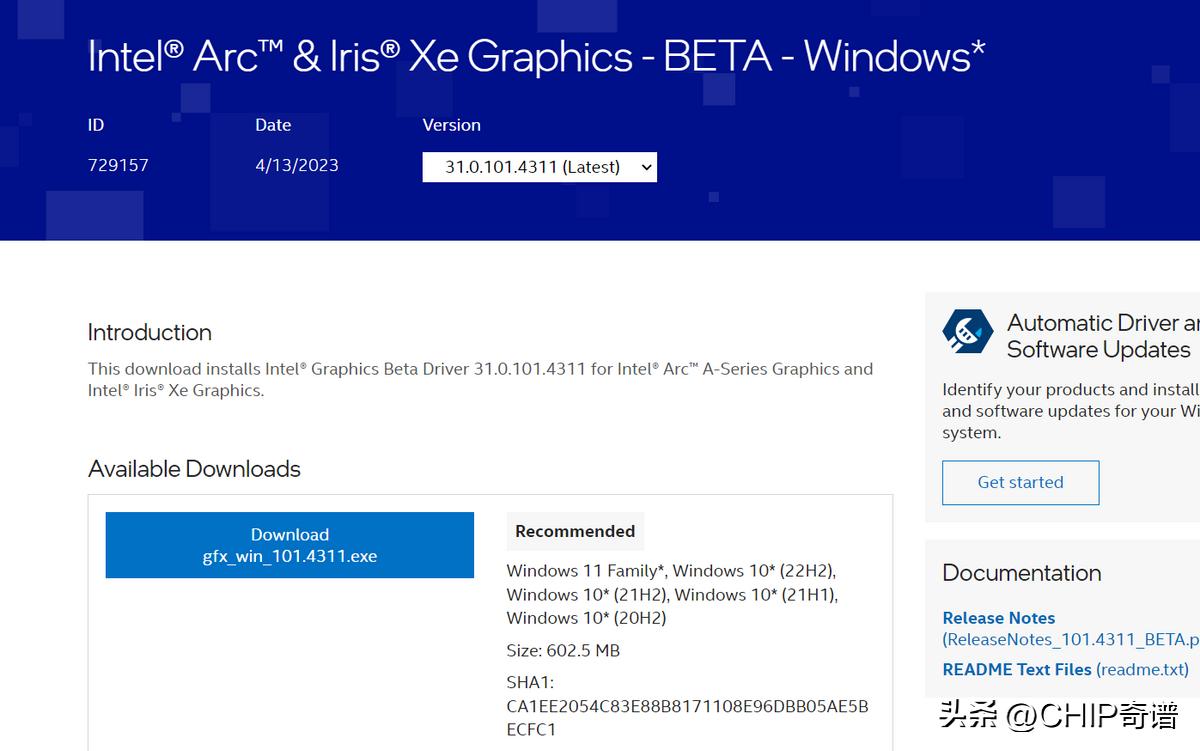Open the Release Notes document

(x=998, y=618)
